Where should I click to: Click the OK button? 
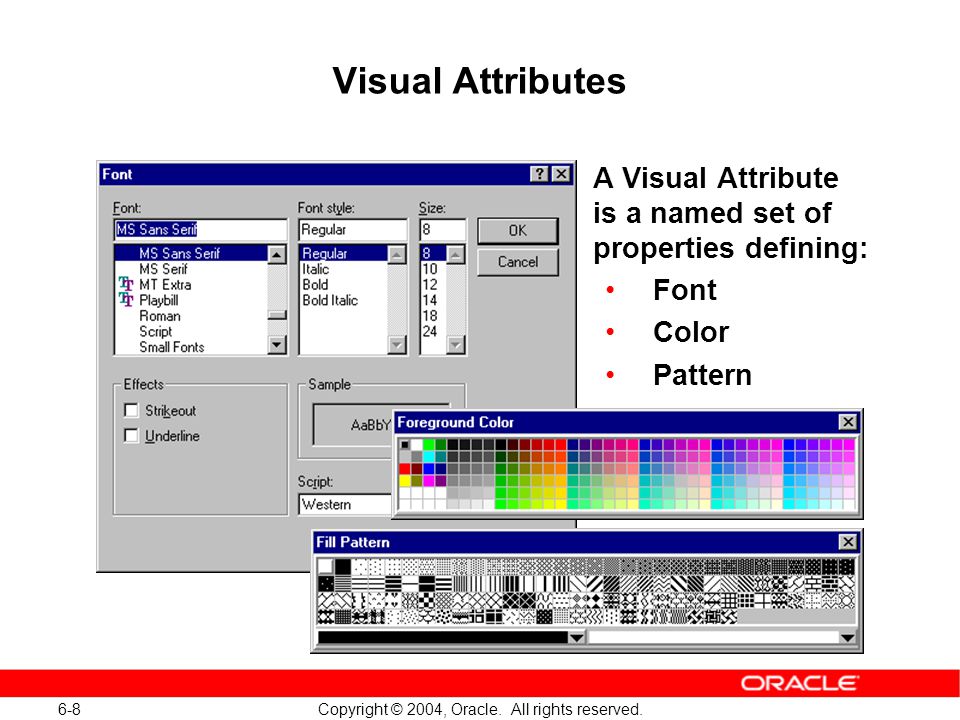click(517, 231)
